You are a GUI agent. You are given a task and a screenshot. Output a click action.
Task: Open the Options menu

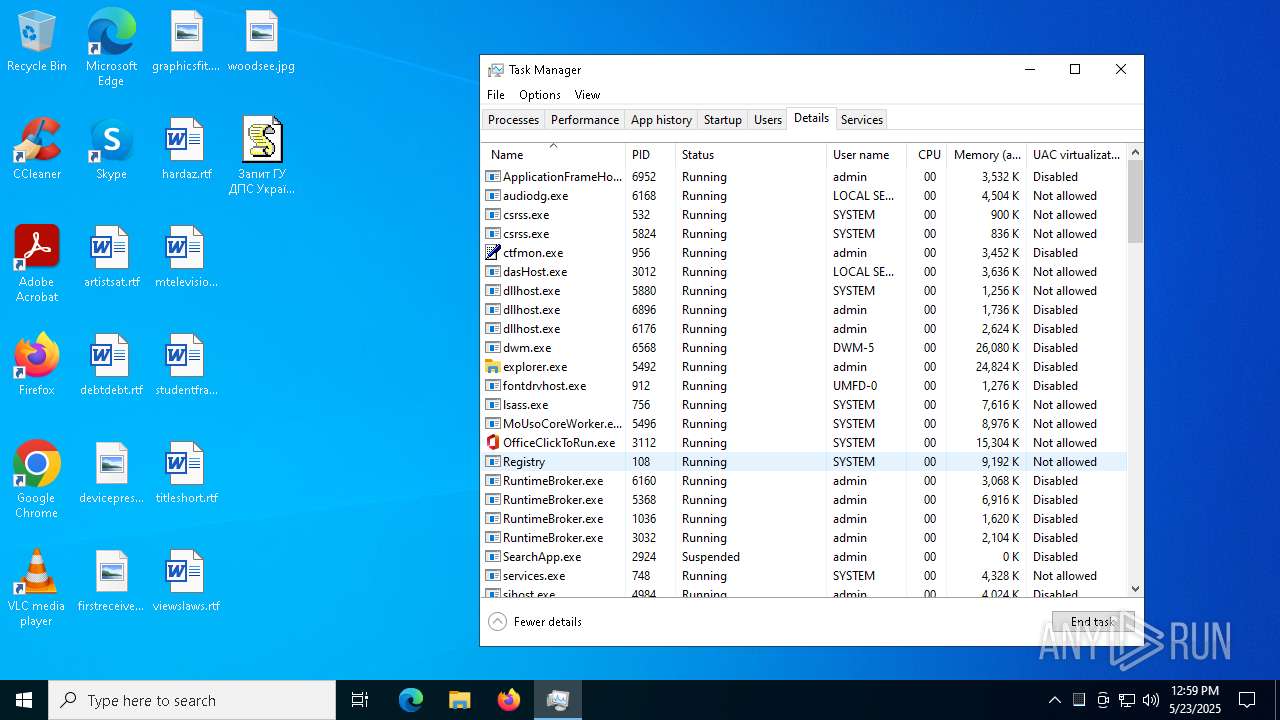(x=540, y=95)
